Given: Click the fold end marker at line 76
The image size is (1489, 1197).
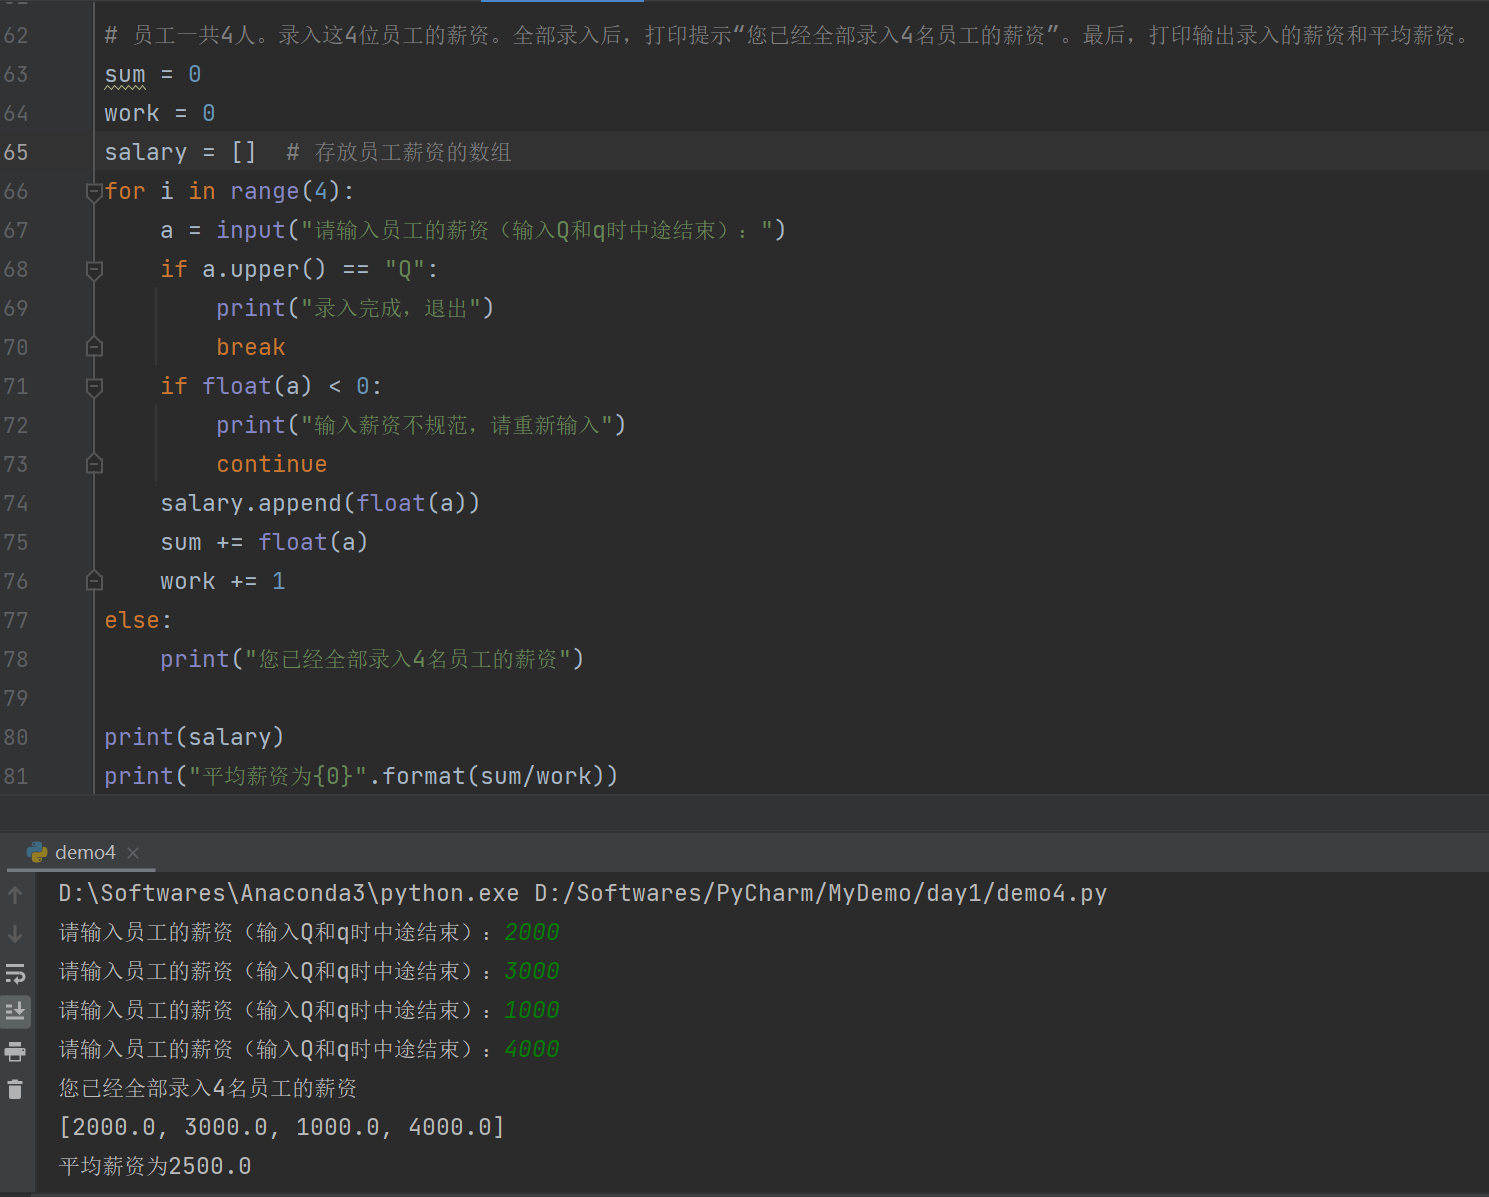Looking at the screenshot, I should 94,581.
